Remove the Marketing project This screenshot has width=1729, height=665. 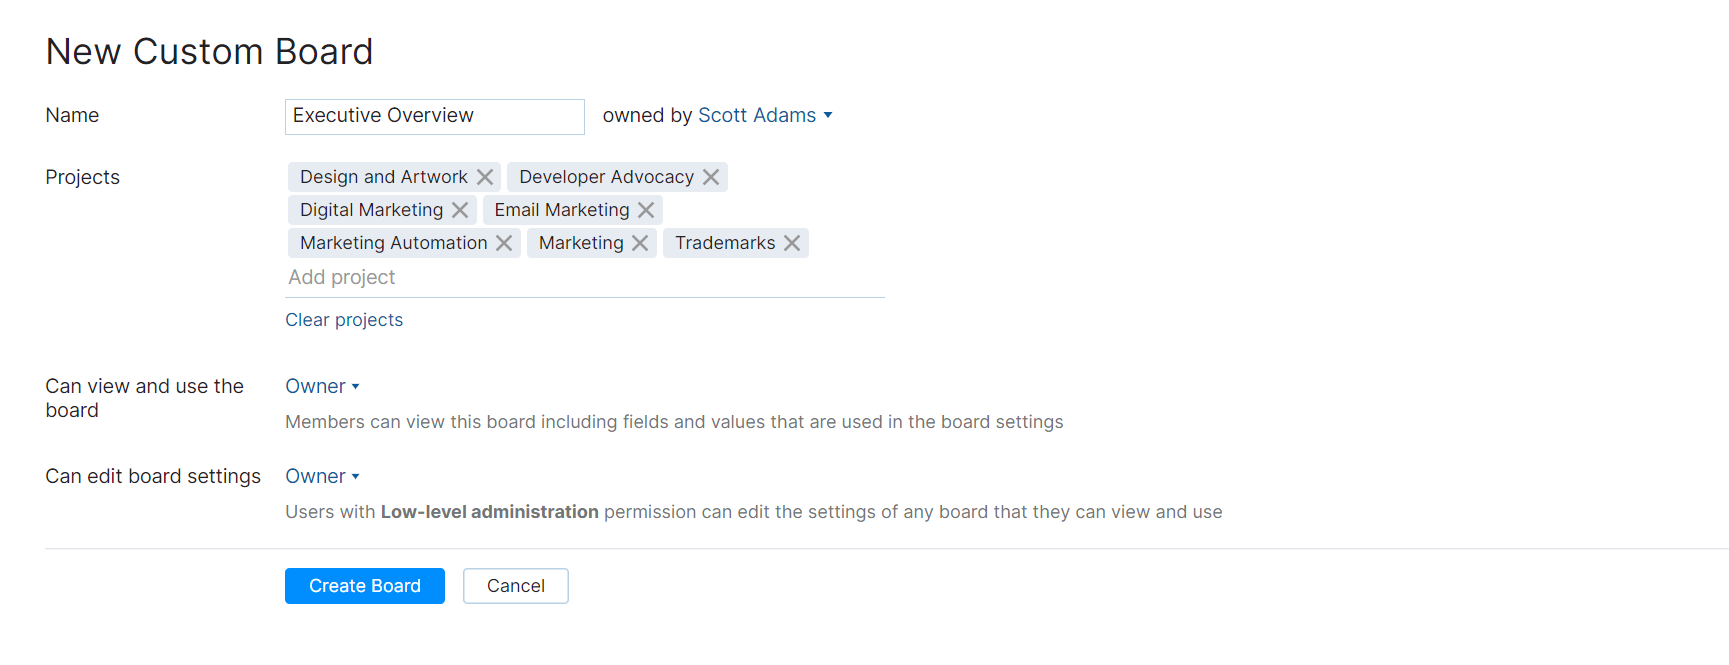coord(640,242)
